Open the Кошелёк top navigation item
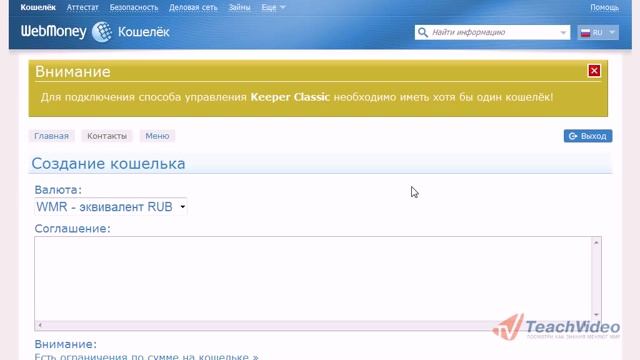 38,7
